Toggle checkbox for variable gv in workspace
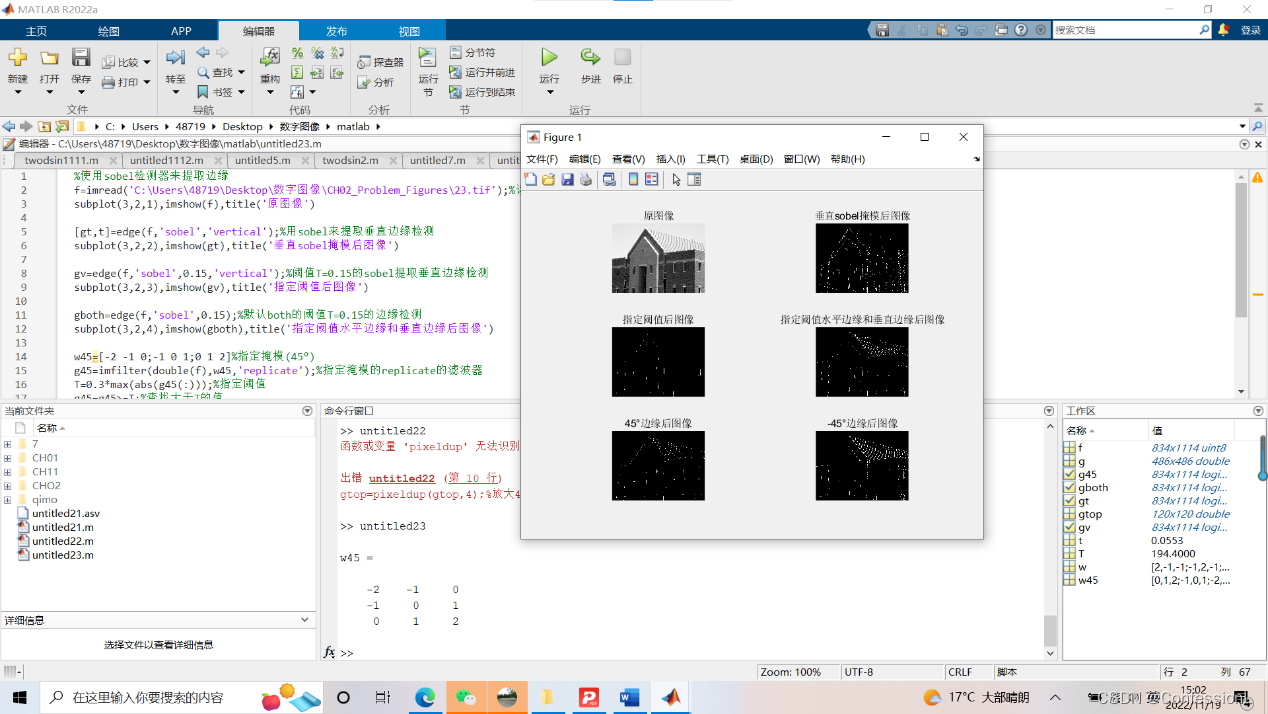 (x=1071, y=527)
